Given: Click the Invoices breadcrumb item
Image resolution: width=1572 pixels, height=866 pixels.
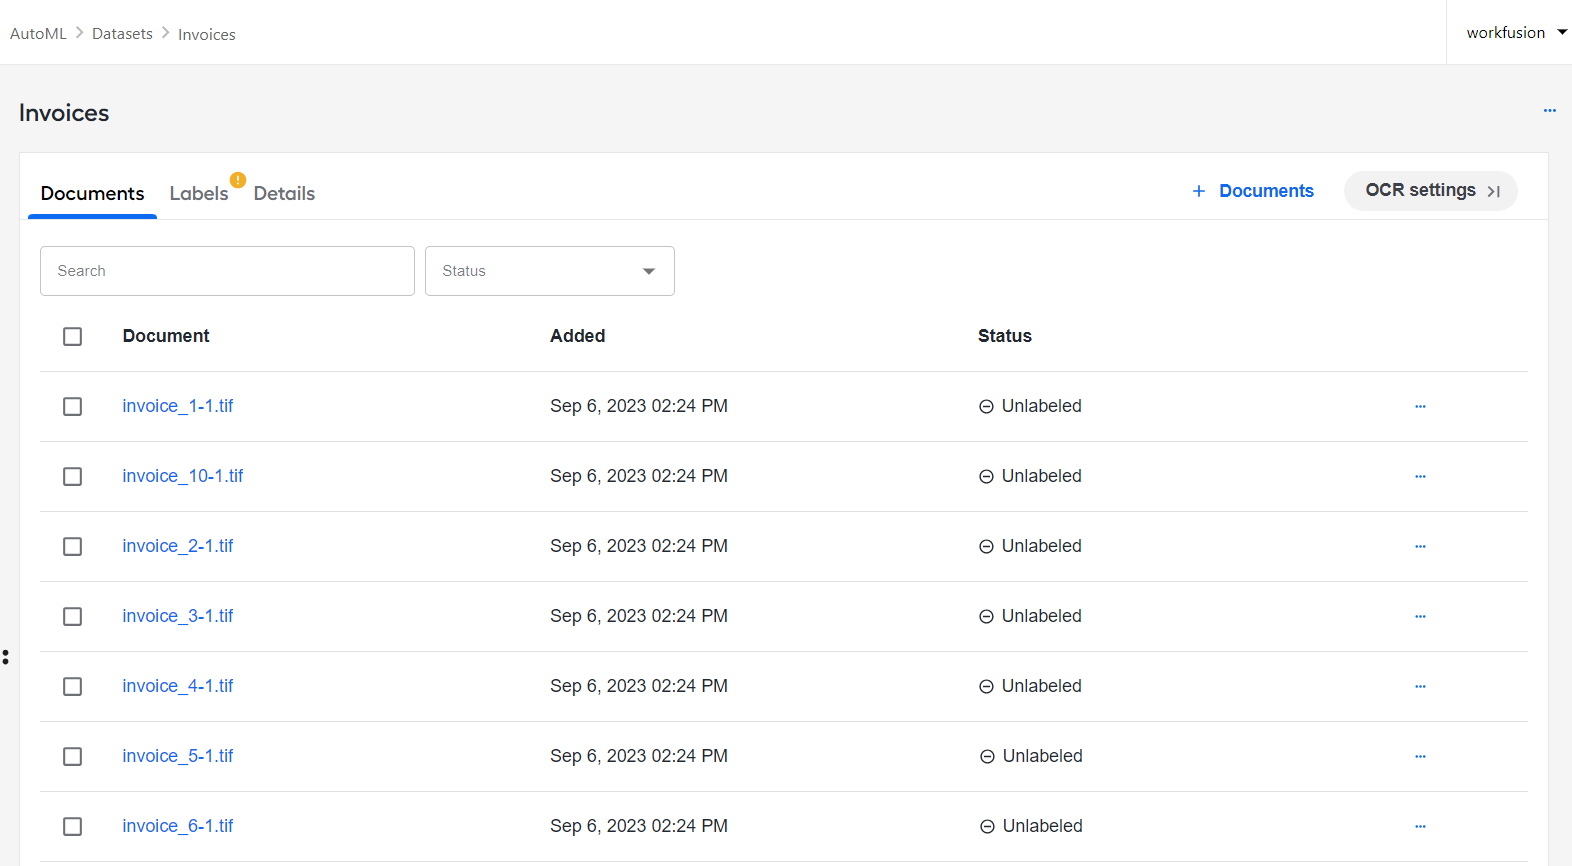Looking at the screenshot, I should coord(207,34).
